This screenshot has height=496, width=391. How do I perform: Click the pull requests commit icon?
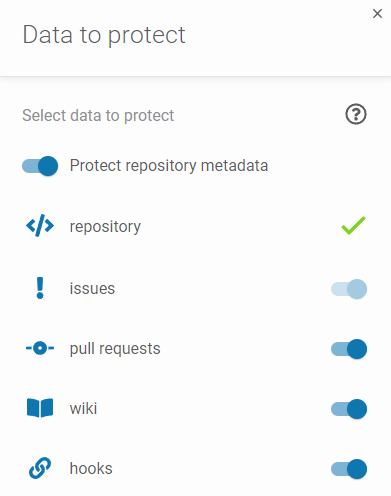click(x=40, y=348)
